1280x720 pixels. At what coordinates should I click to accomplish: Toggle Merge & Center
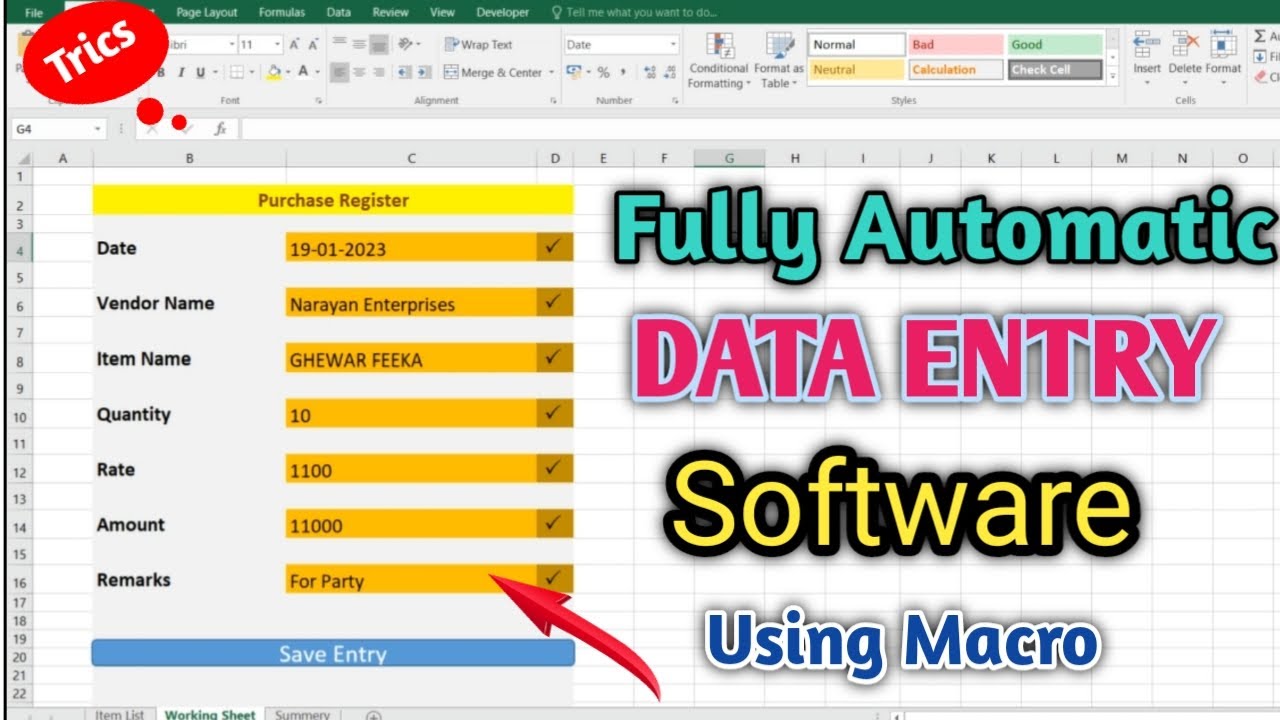click(x=493, y=72)
